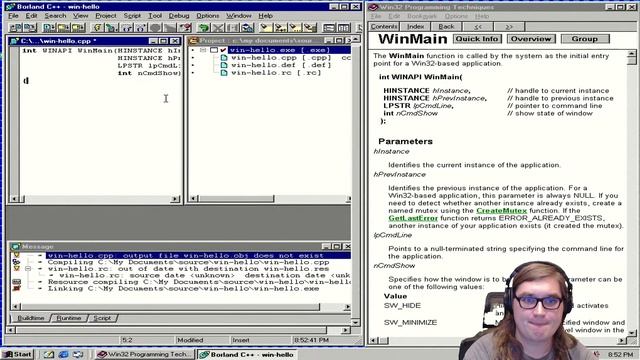Follow the GetLastError link
This screenshot has height=360, width=640.
[413, 218]
